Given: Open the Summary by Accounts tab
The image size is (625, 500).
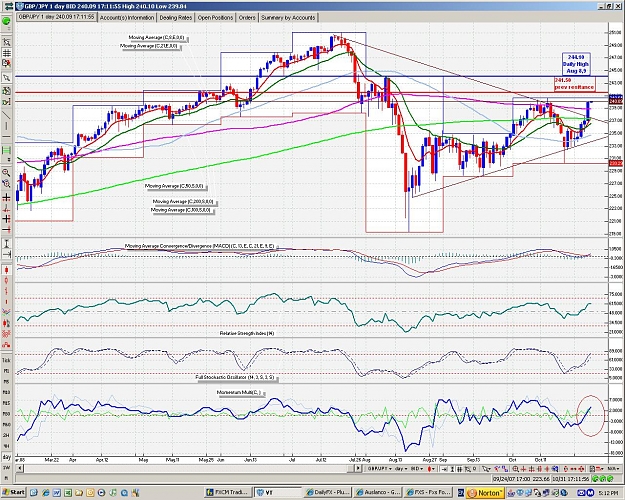Looking at the screenshot, I should click(288, 18).
